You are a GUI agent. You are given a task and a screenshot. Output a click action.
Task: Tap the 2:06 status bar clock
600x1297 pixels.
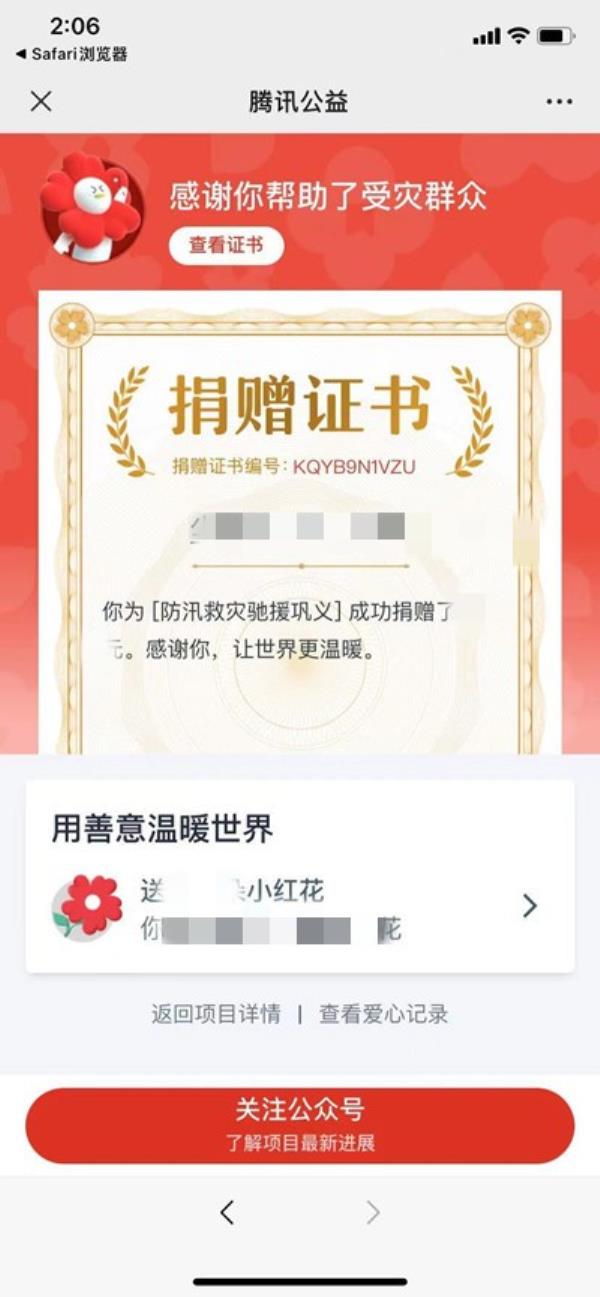click(75, 26)
